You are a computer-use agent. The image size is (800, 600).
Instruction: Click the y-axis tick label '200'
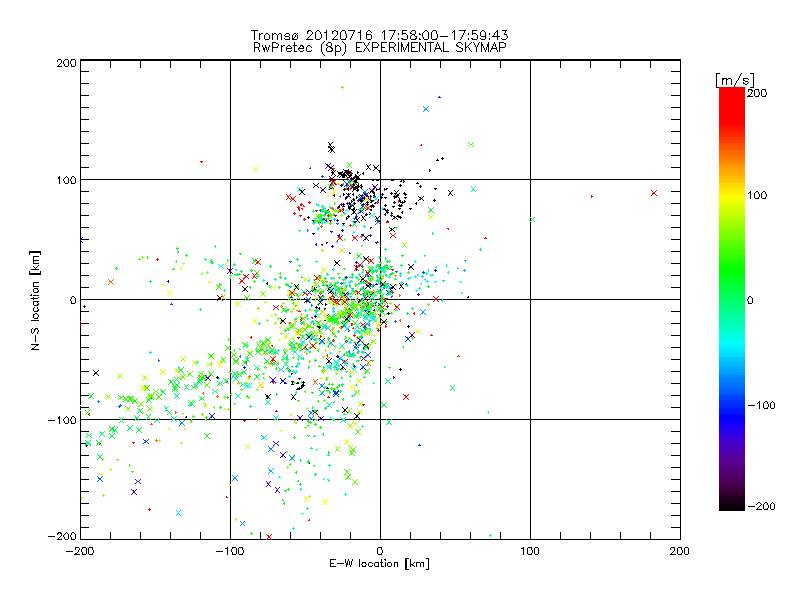66,63
